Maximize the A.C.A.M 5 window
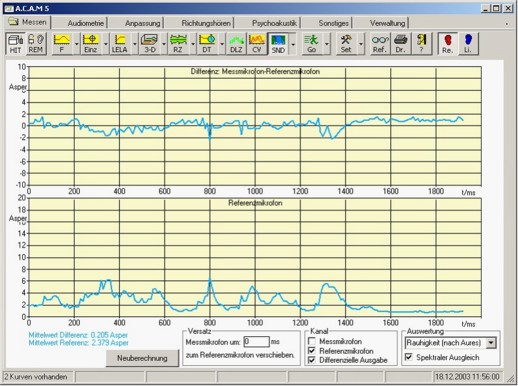The width and height of the screenshot is (518, 386). (496, 8)
